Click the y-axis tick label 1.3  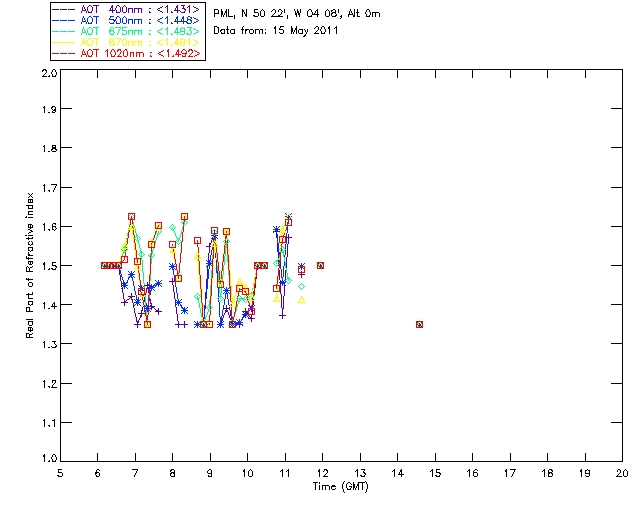[x=49, y=344]
